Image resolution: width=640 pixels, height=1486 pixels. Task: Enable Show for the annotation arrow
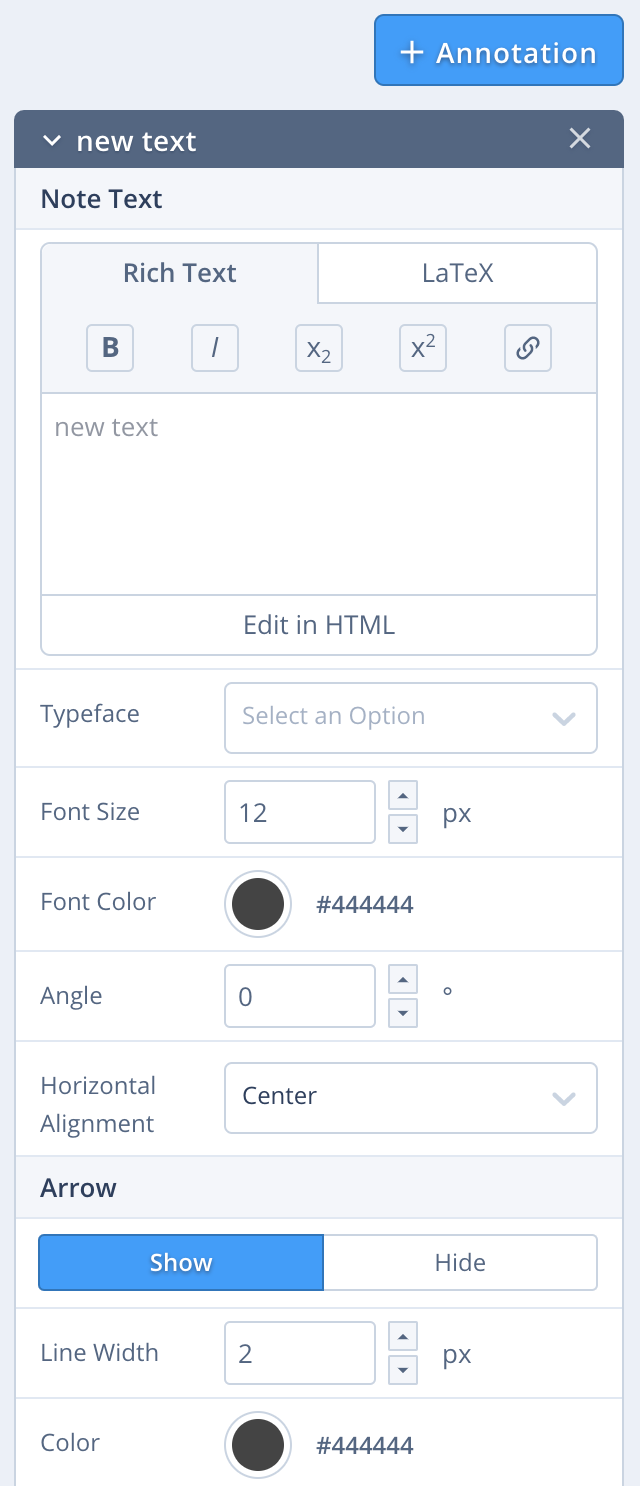pyautogui.click(x=180, y=1262)
